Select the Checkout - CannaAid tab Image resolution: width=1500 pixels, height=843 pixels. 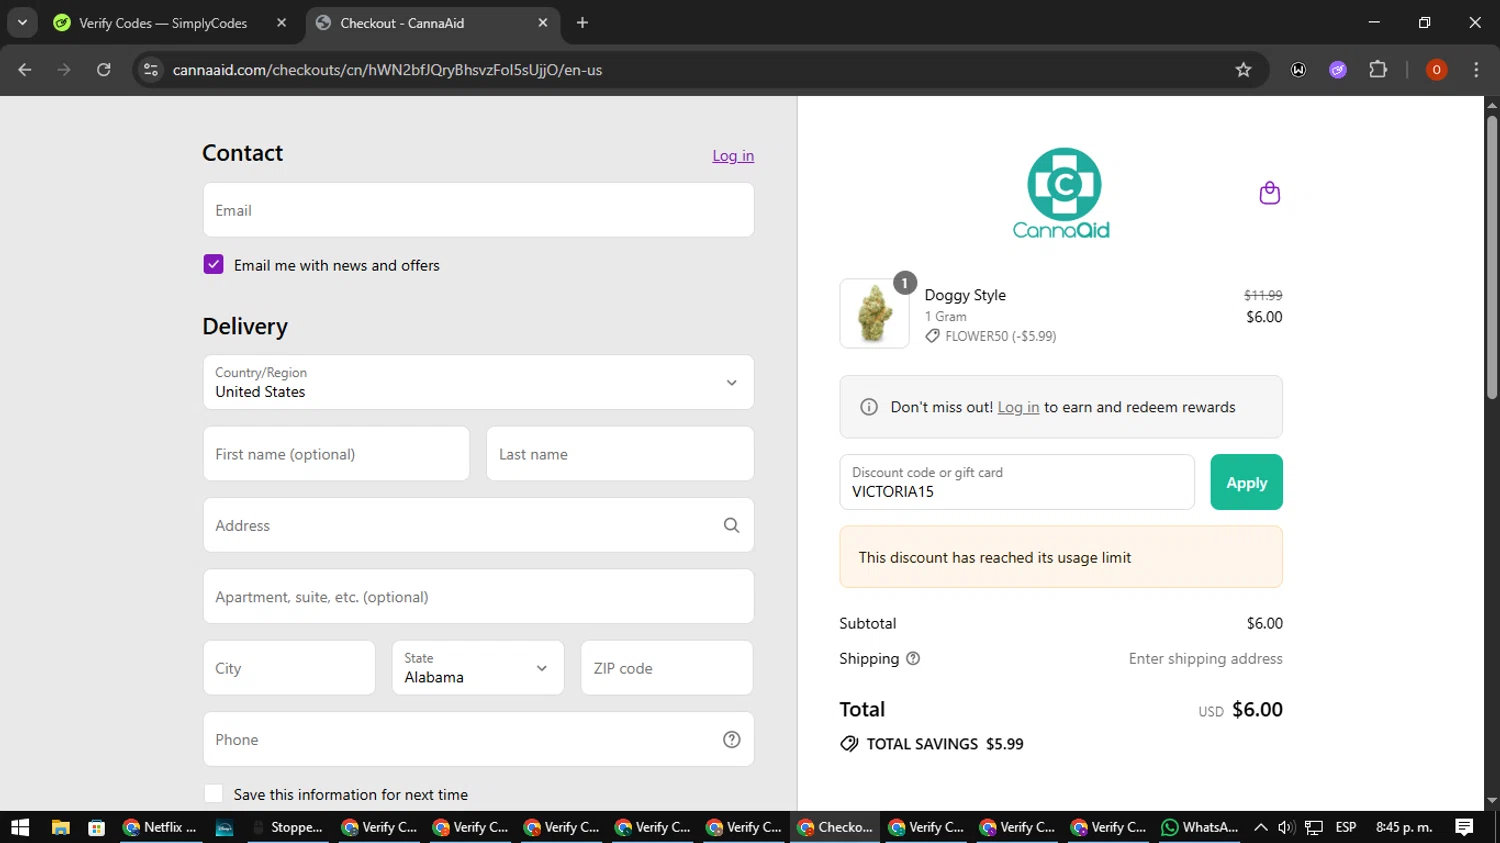[x=430, y=22]
